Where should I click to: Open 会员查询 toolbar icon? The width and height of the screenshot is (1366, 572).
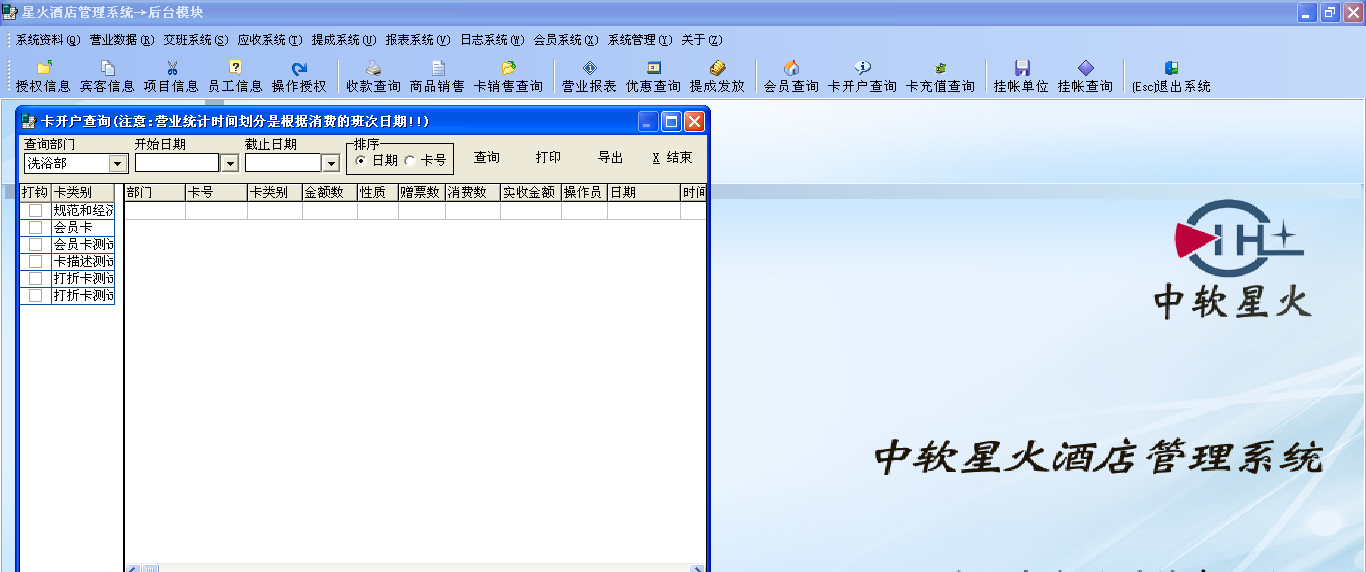coord(791,77)
